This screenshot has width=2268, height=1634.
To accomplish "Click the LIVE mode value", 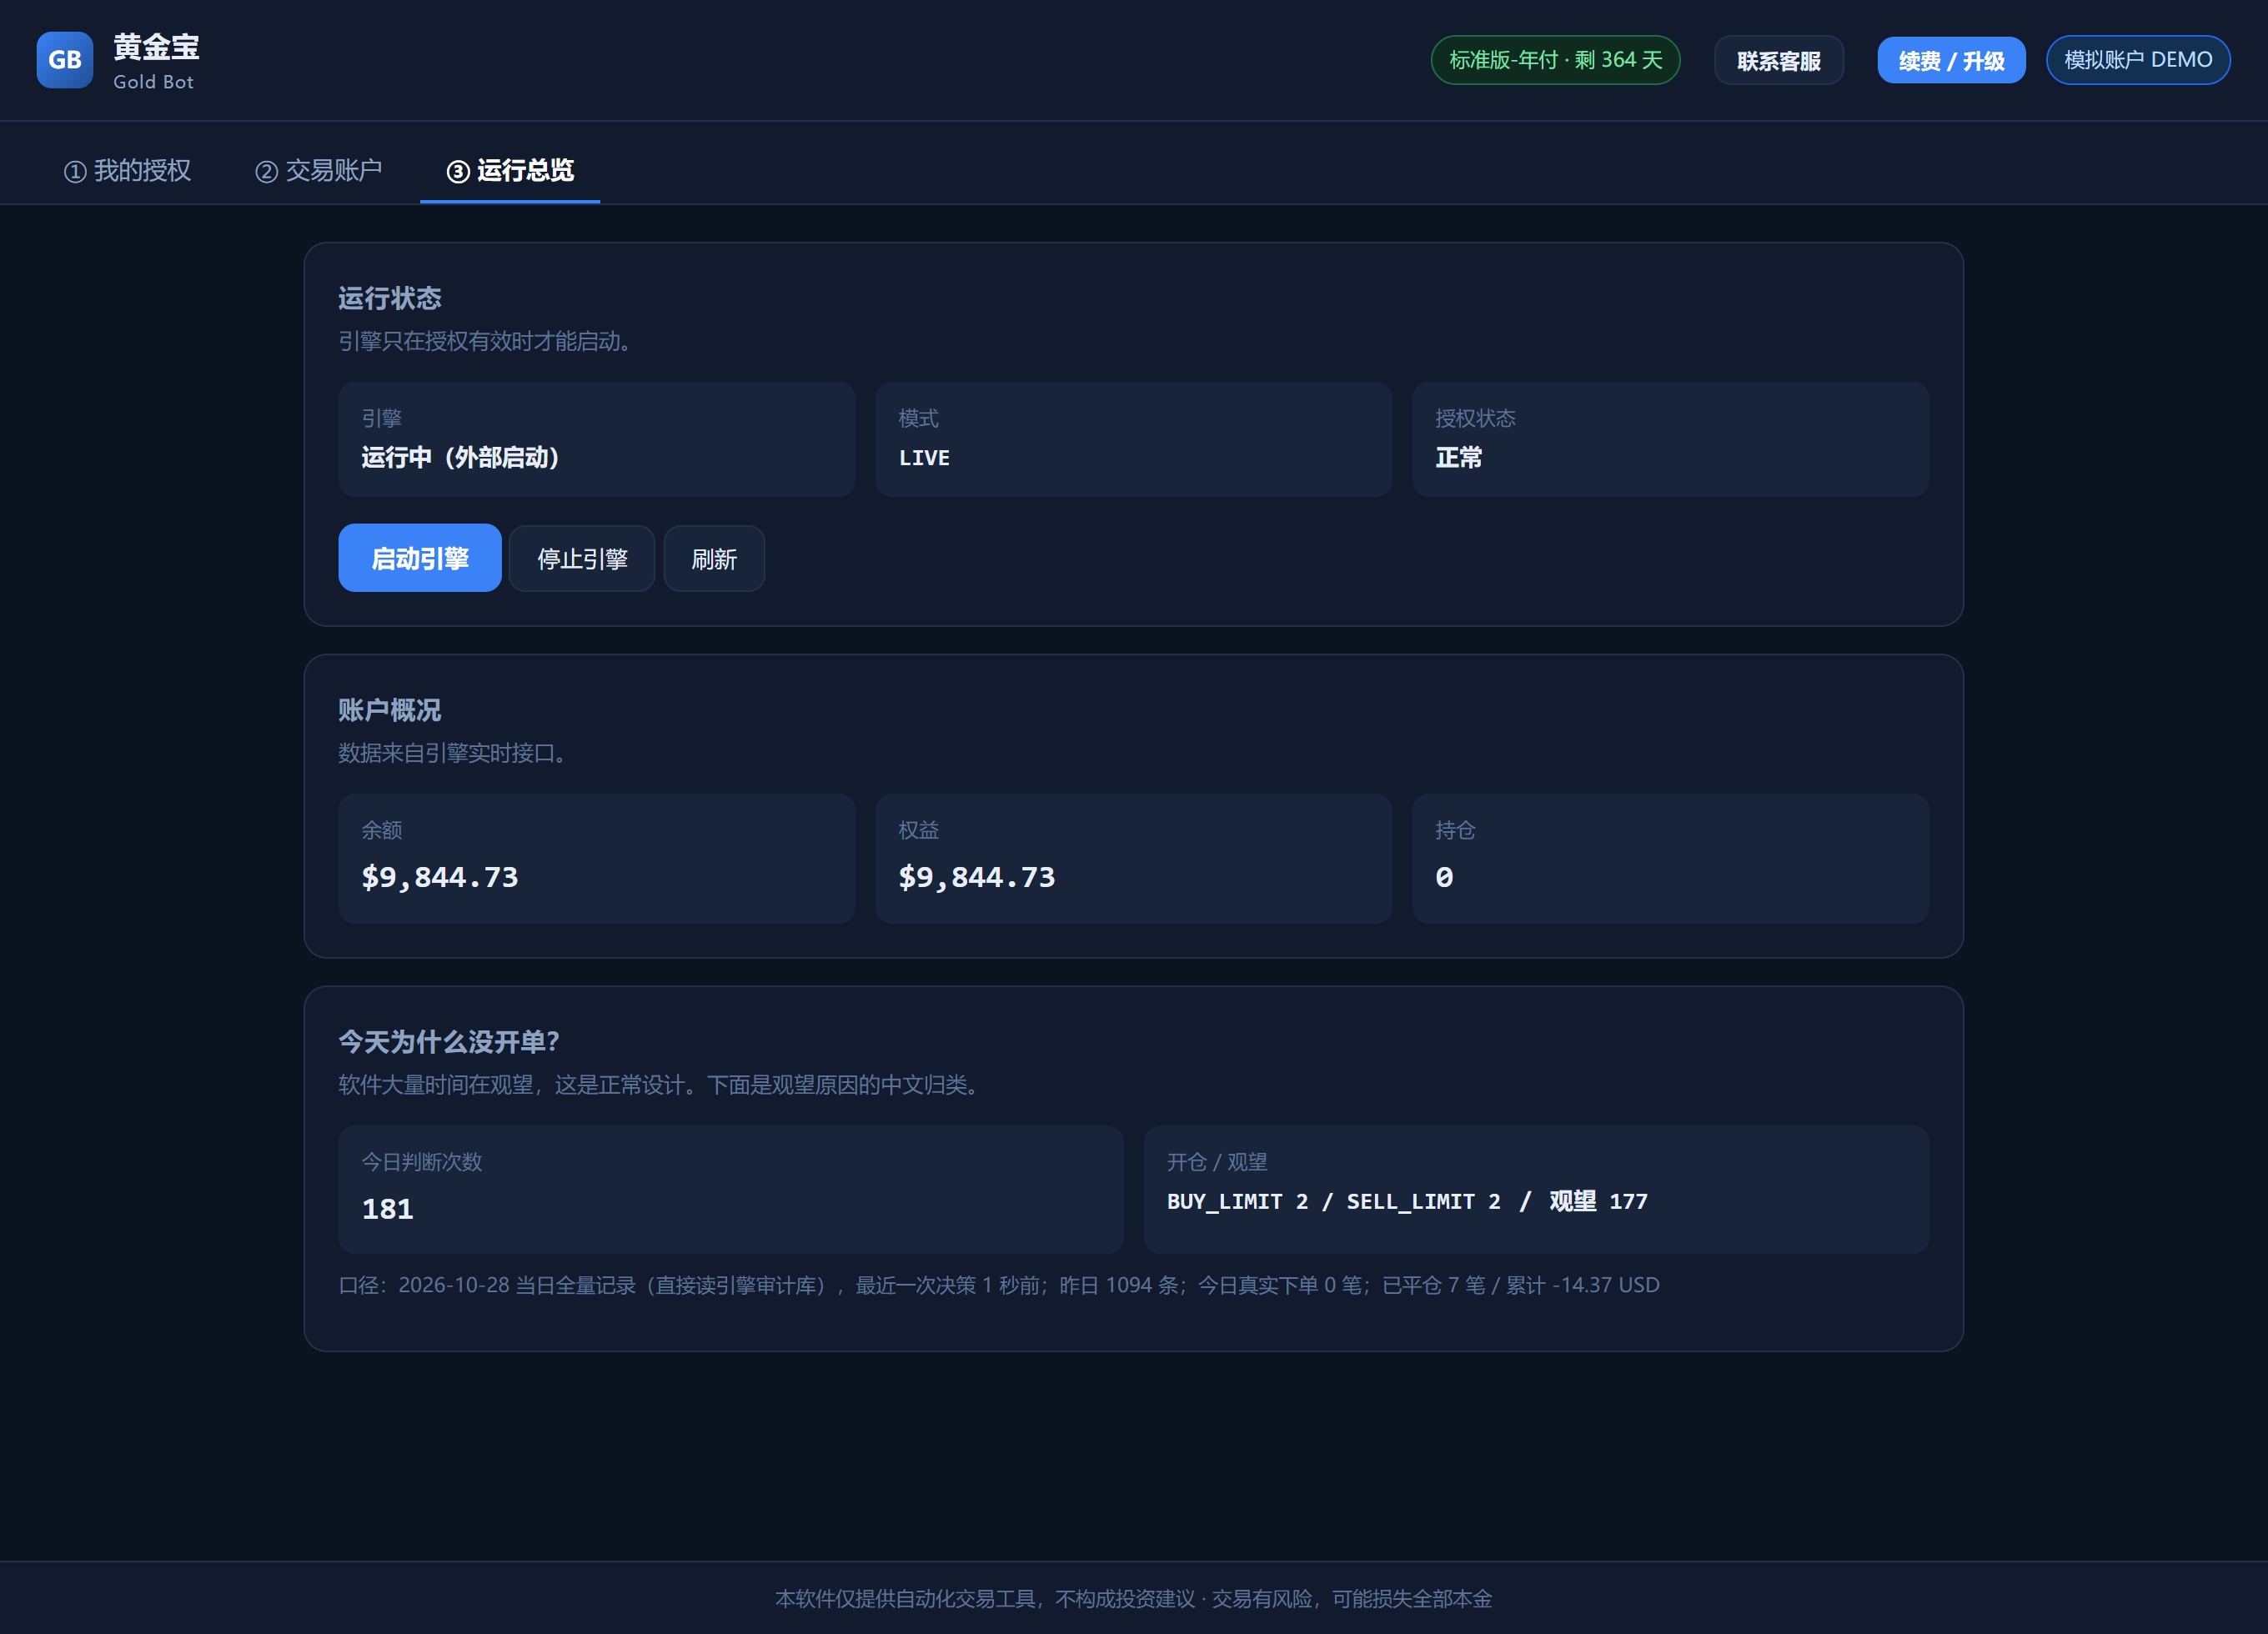I will pos(924,458).
